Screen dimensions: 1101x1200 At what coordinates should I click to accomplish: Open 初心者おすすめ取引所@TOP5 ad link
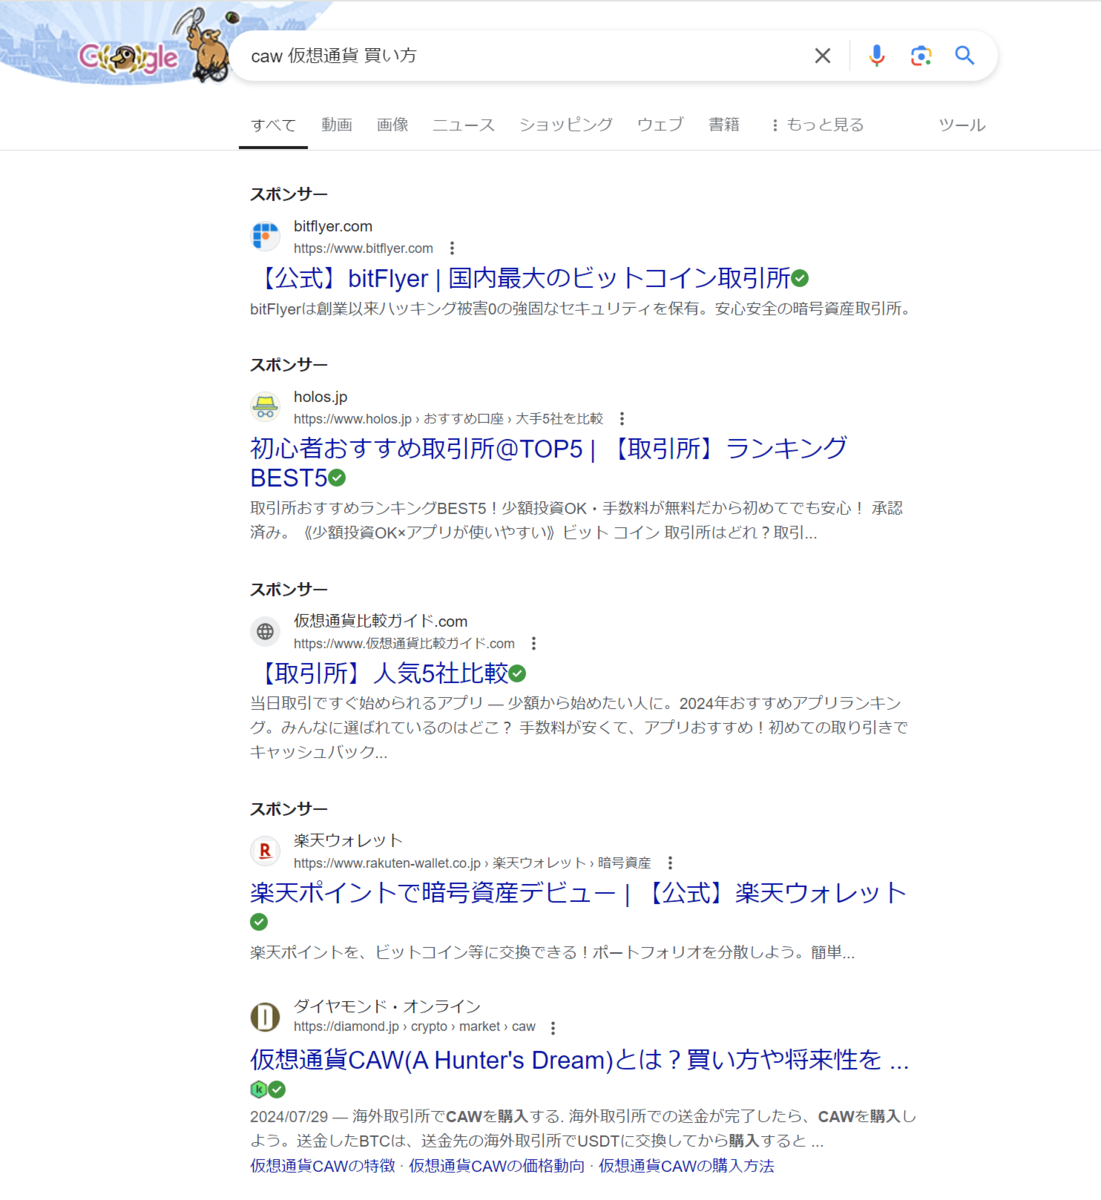(548, 462)
